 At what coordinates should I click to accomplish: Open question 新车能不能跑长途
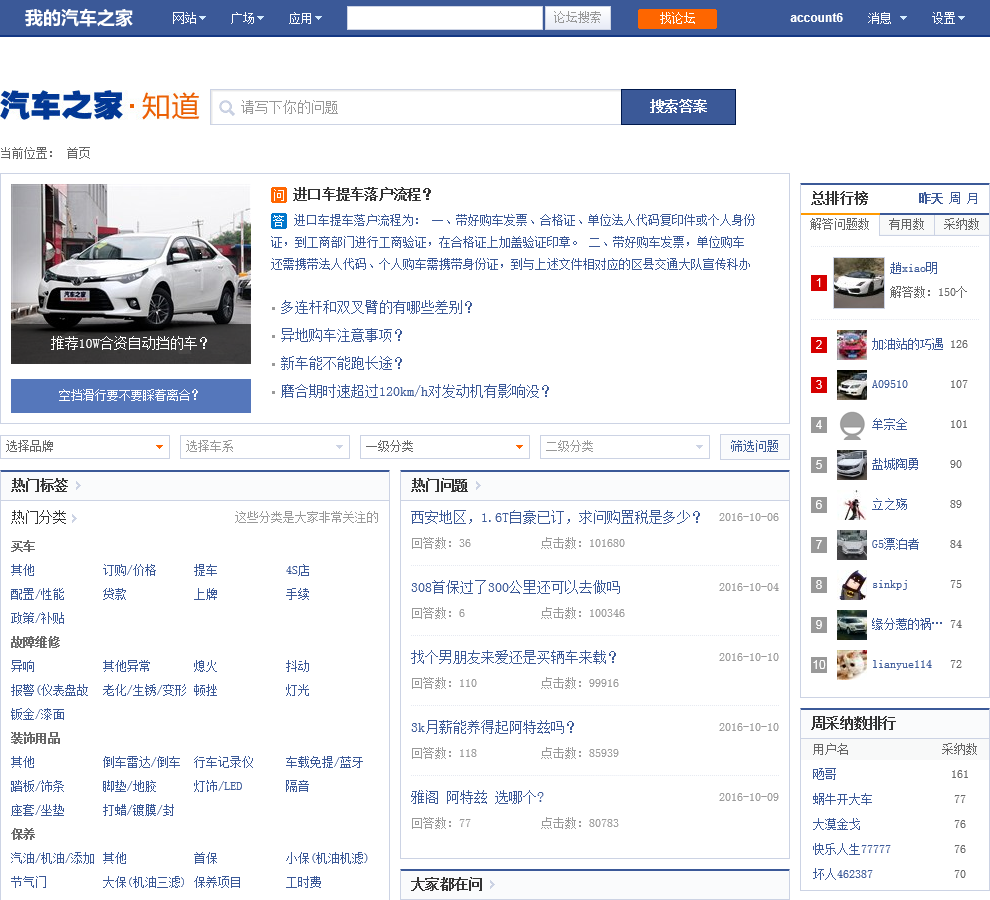pos(341,364)
